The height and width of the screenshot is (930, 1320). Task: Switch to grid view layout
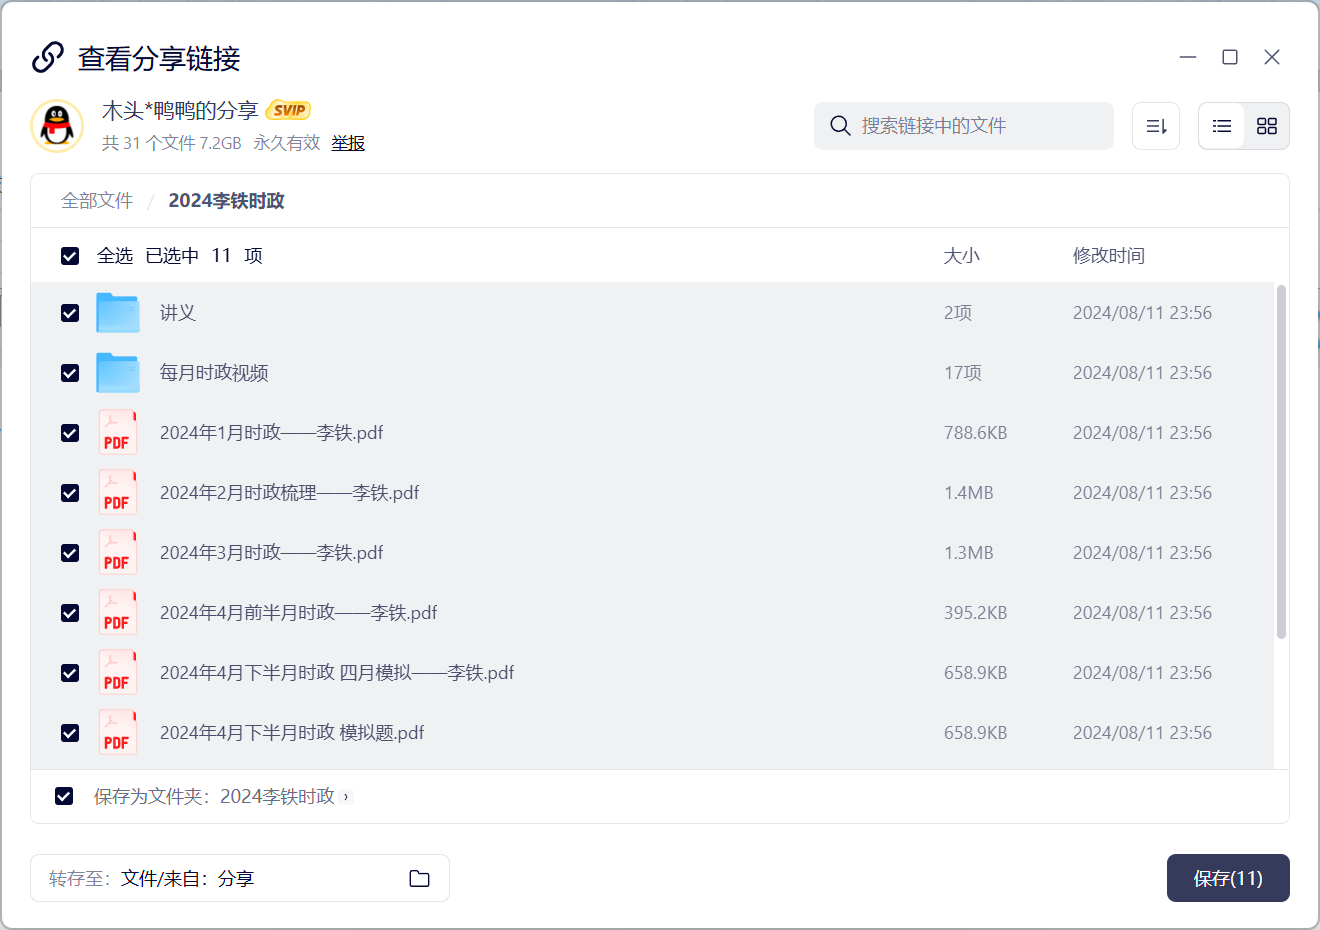pos(1266,126)
